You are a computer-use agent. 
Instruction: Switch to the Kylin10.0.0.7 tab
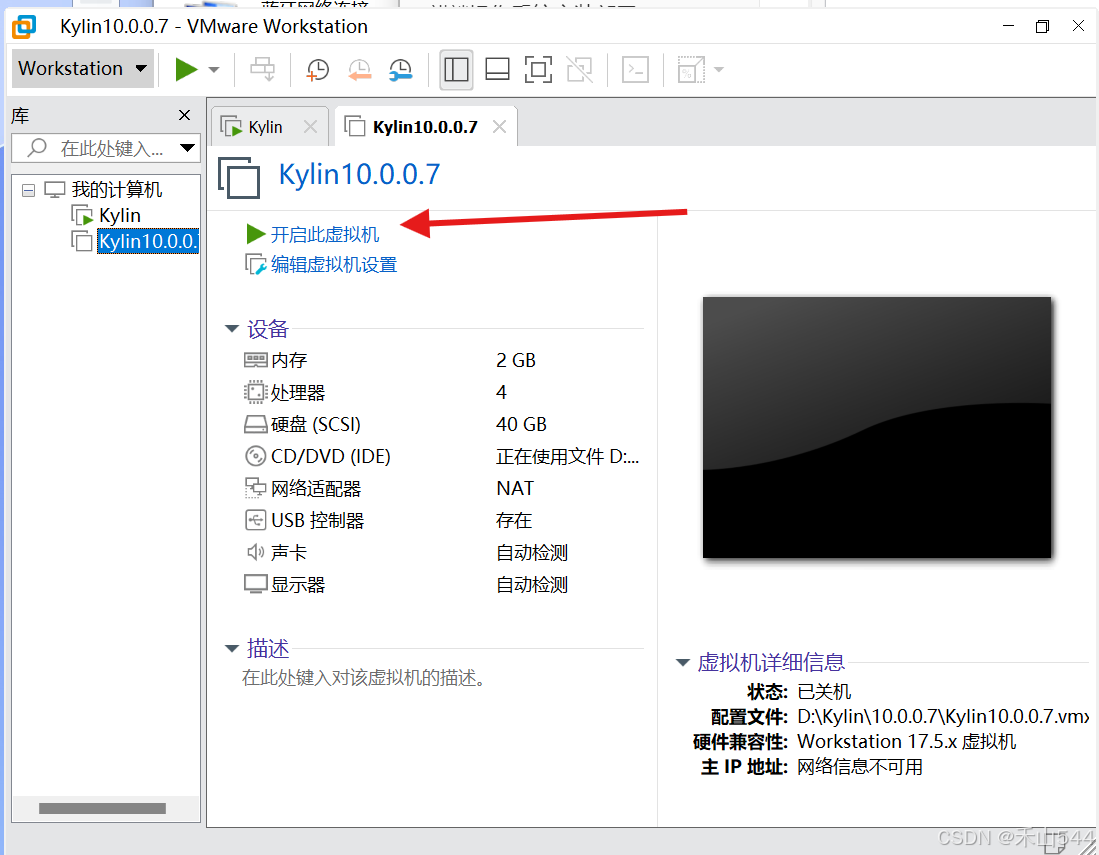(x=425, y=127)
